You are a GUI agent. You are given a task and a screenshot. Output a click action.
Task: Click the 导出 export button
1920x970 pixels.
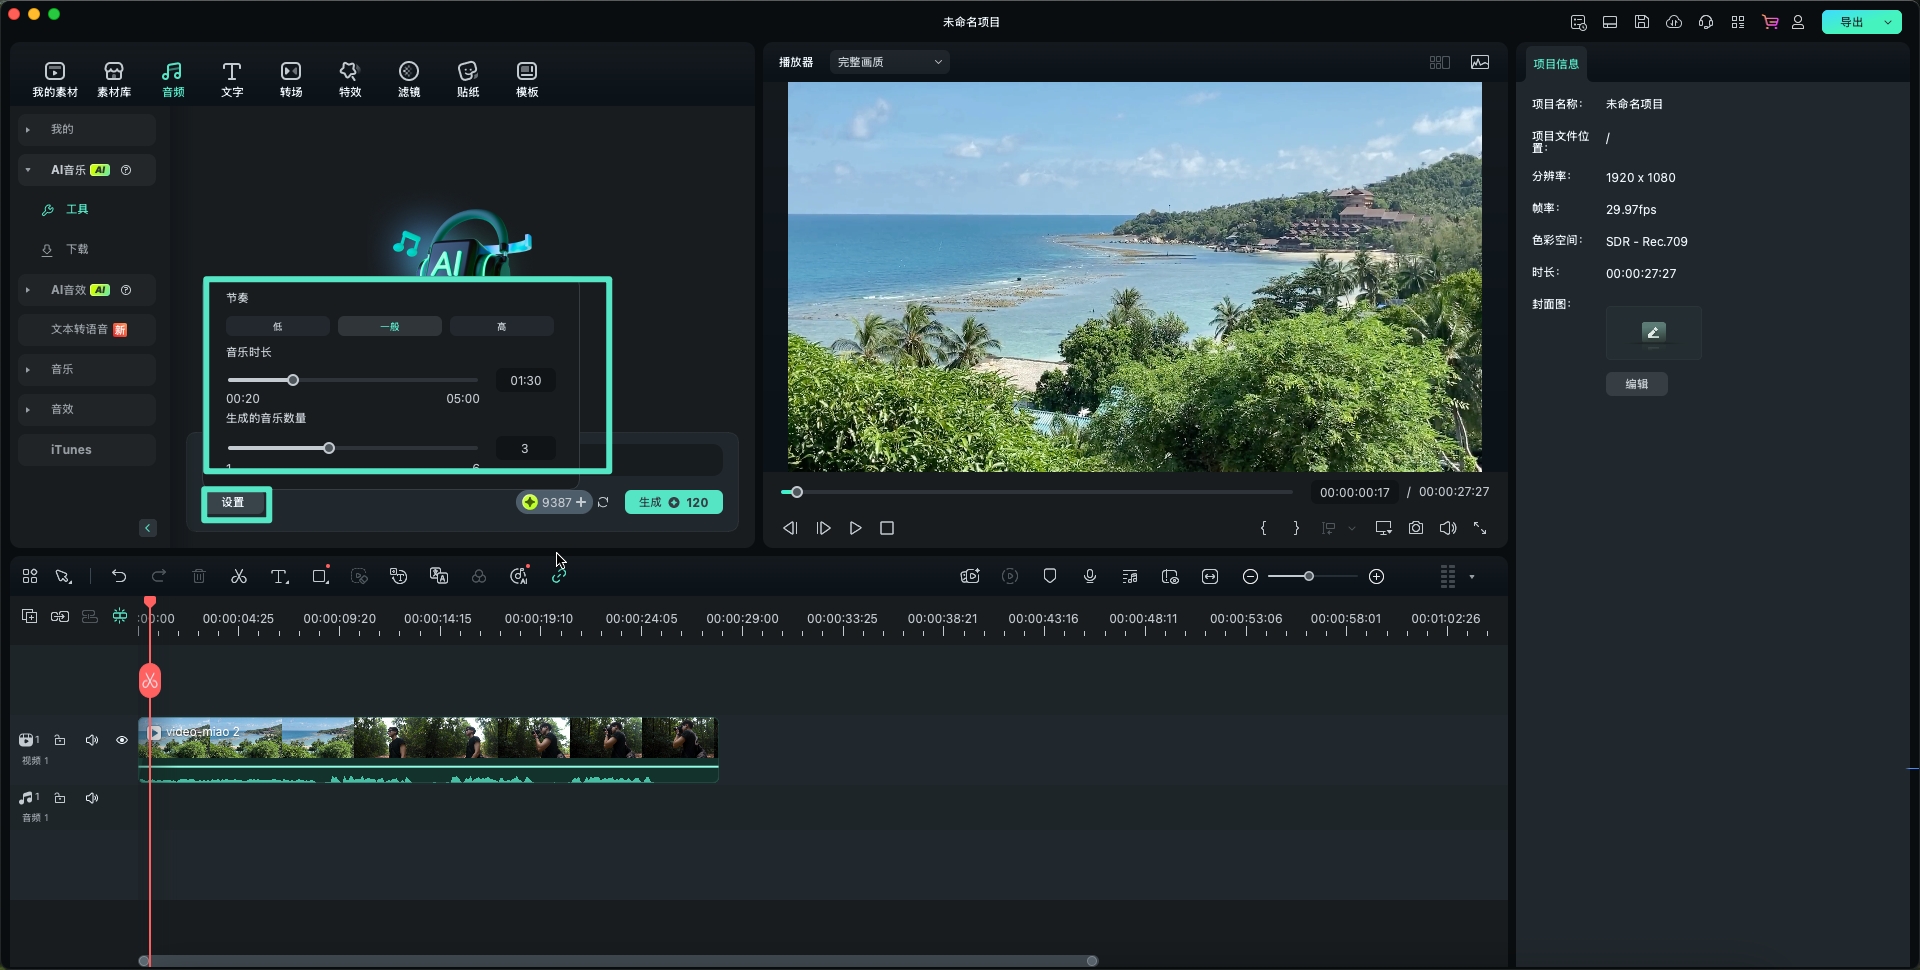coord(1852,22)
